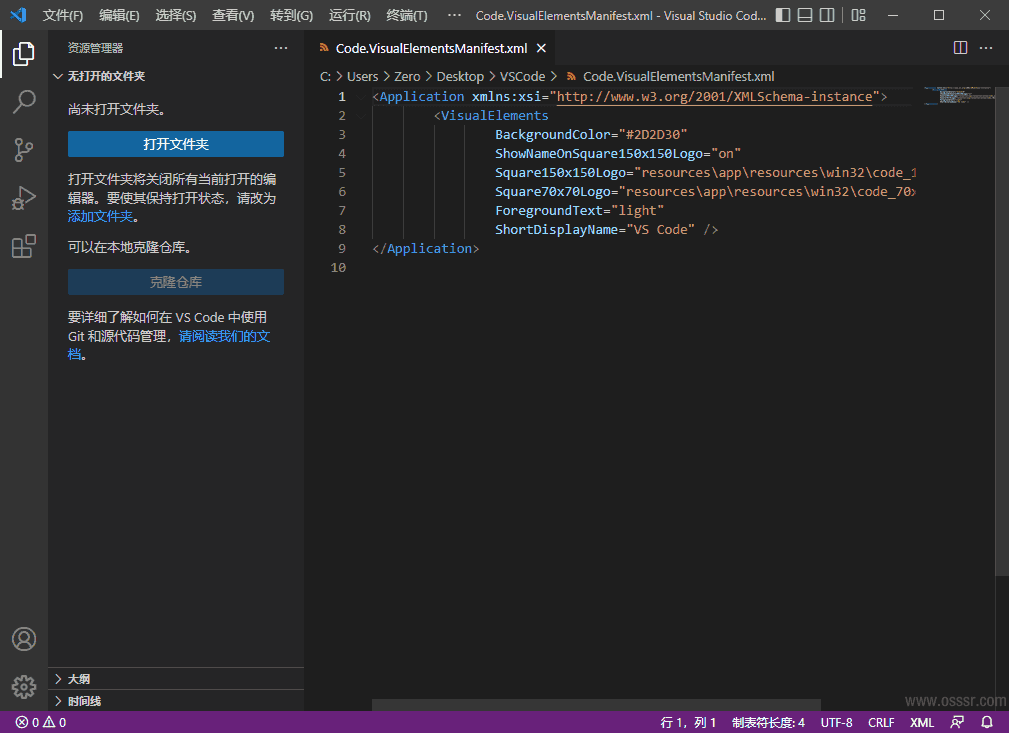Select the file name breadcrumb segment
Viewport: 1009px width, 733px height.
pyautogui.click(x=678, y=77)
